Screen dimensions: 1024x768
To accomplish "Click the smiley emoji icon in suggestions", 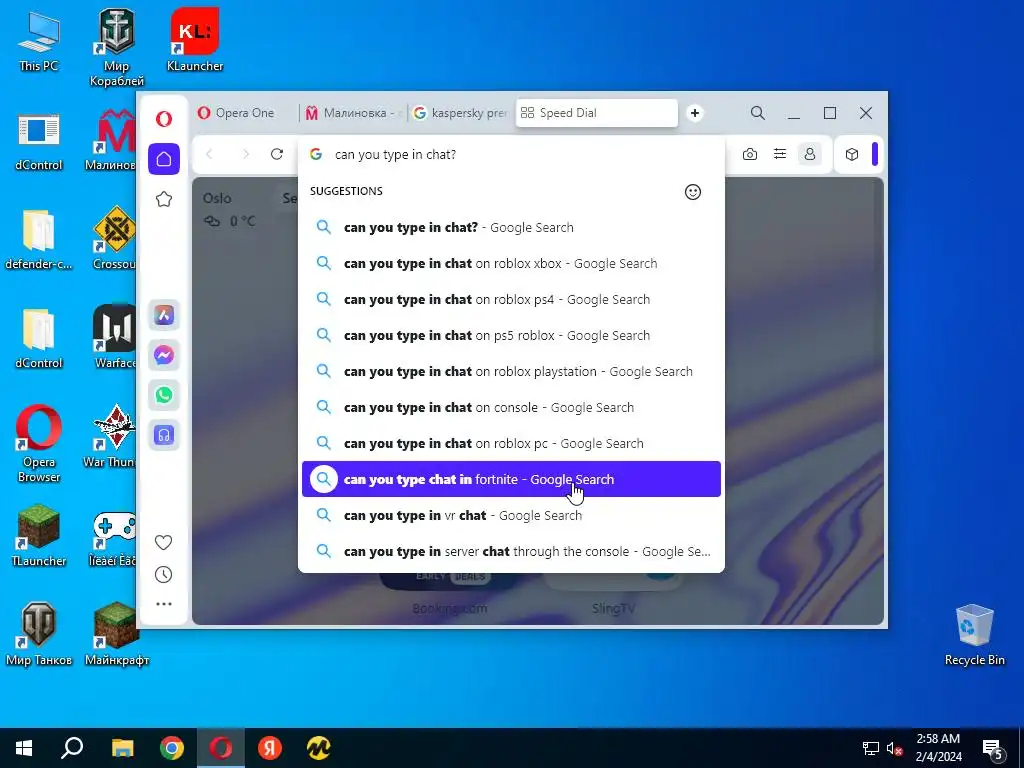I will click(x=693, y=192).
